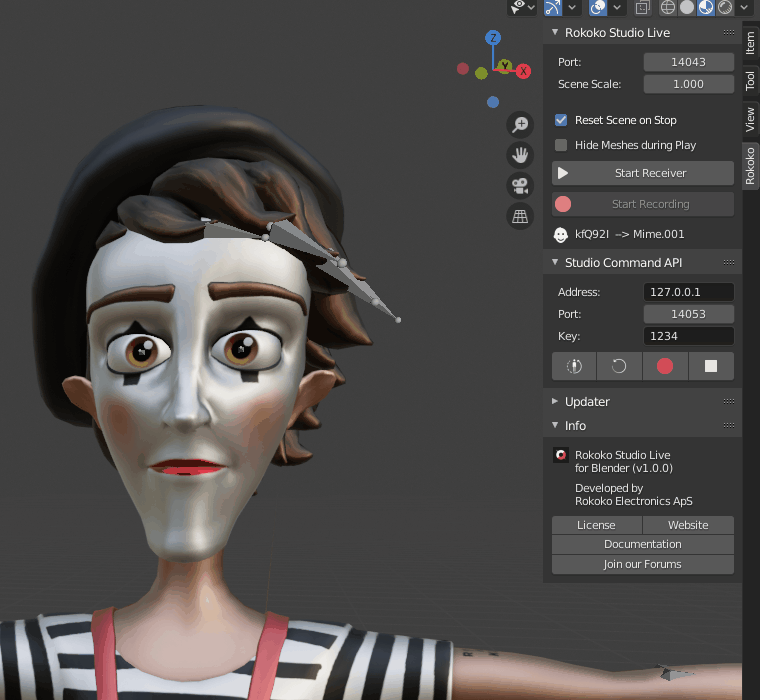Viewport: 760px width, 700px height.
Task: Click the negative Z axis blue dot
Action: [493, 102]
